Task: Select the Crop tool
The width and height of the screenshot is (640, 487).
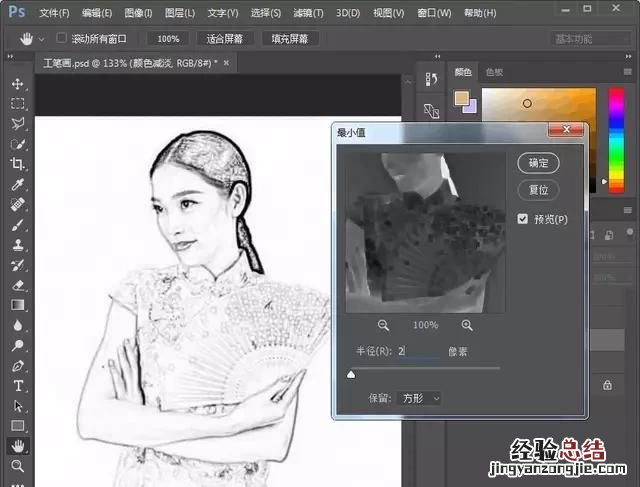Action: coord(17,164)
